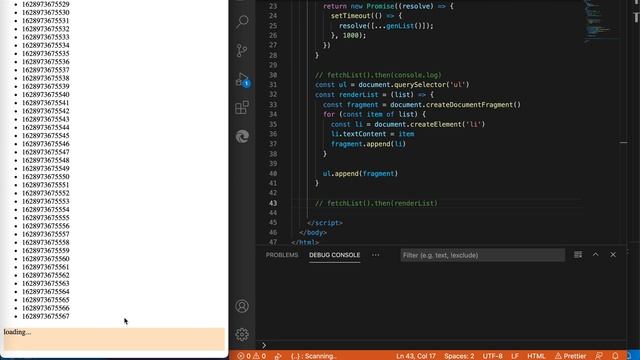
Task: Change end-of-line sequence 'LF'
Action: pos(515,356)
